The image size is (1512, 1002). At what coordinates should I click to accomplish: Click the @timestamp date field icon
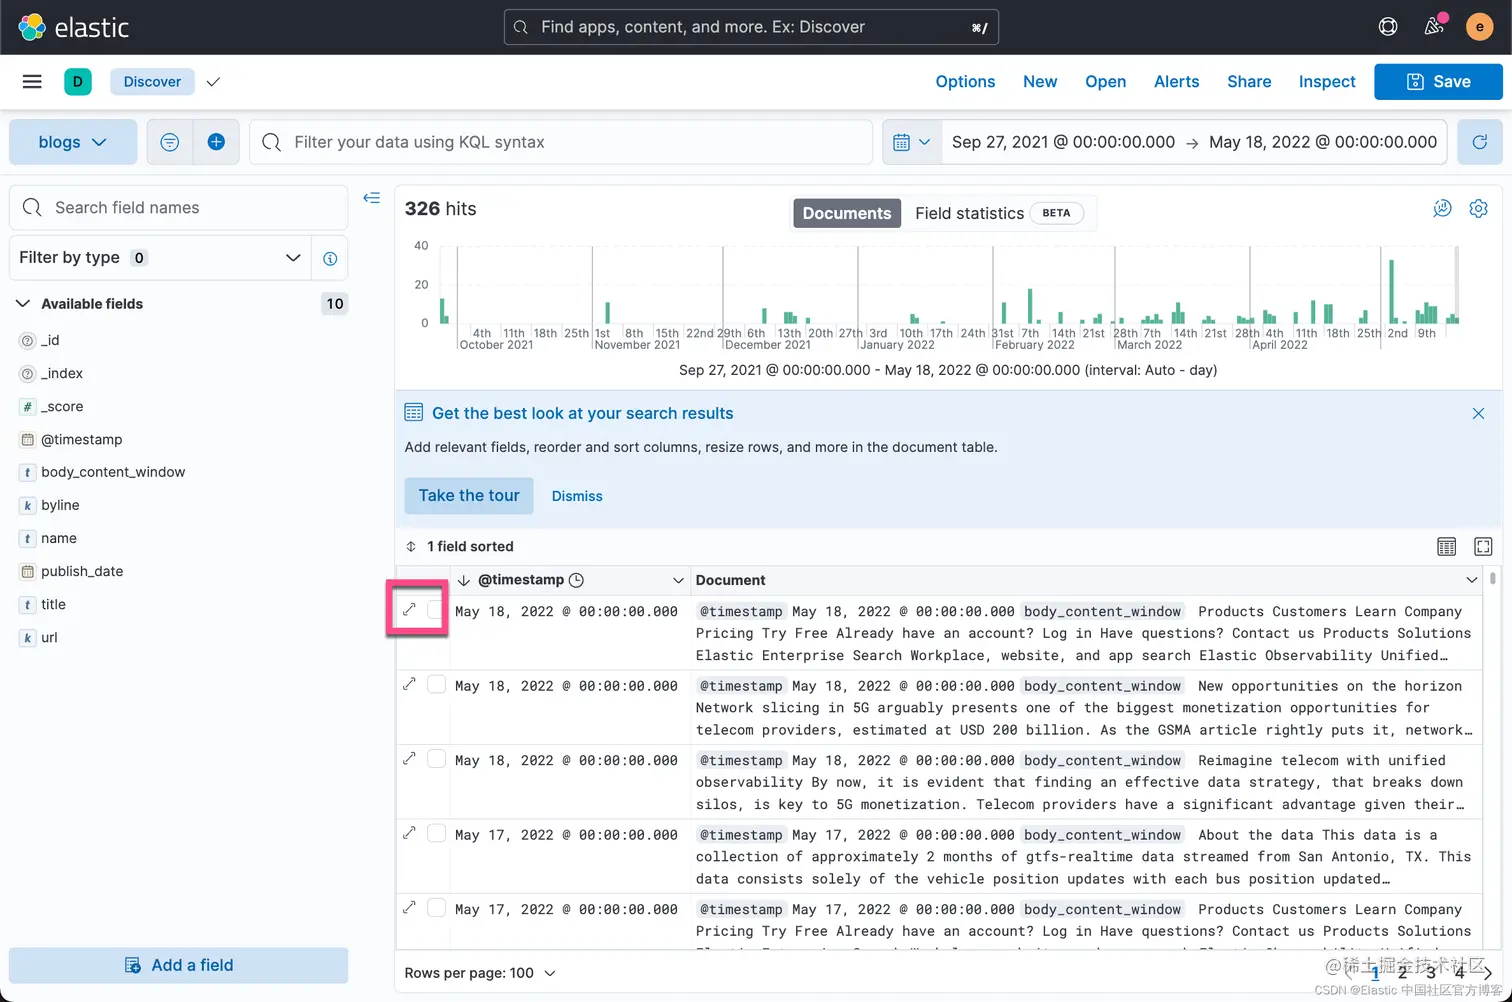click(27, 440)
